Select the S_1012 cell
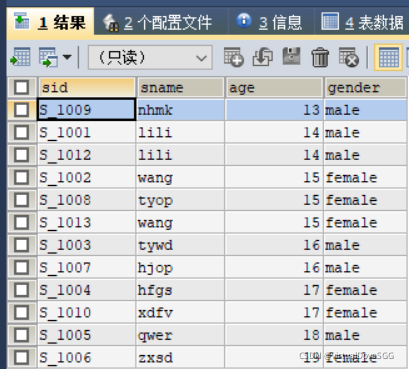Screen dimensions: 409x369 (x=86, y=155)
